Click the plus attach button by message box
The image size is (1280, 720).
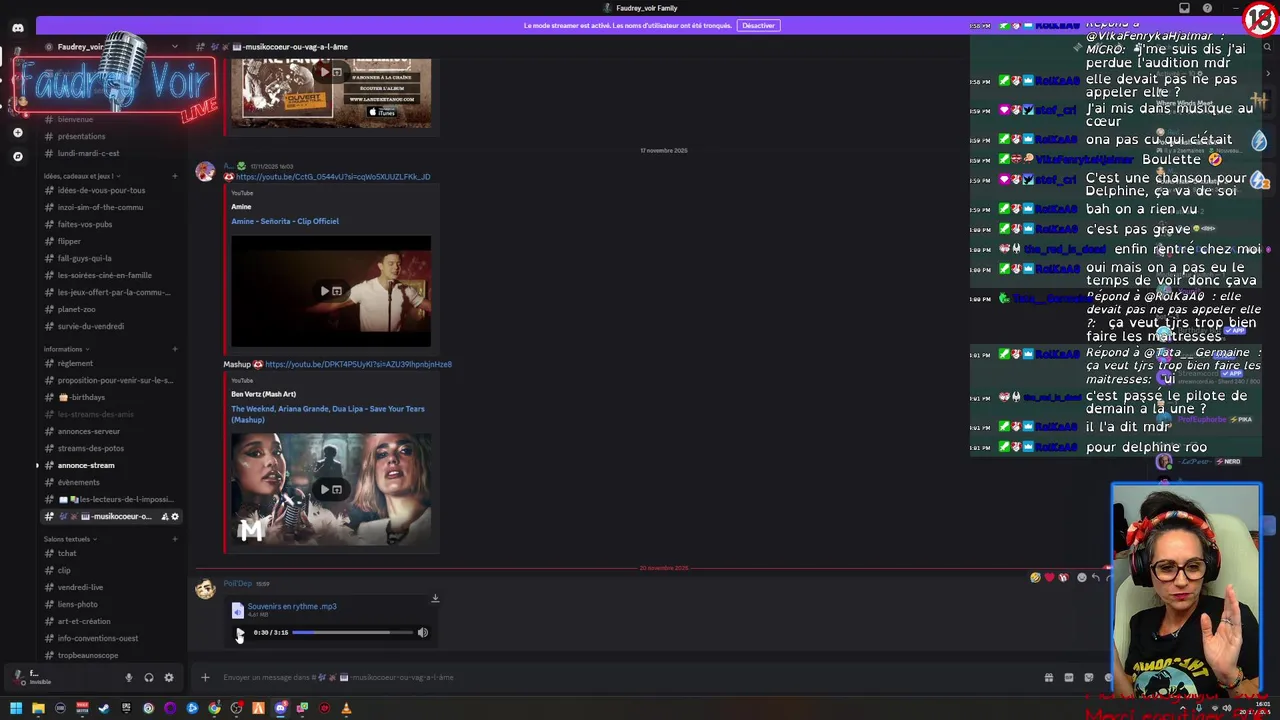click(205, 678)
